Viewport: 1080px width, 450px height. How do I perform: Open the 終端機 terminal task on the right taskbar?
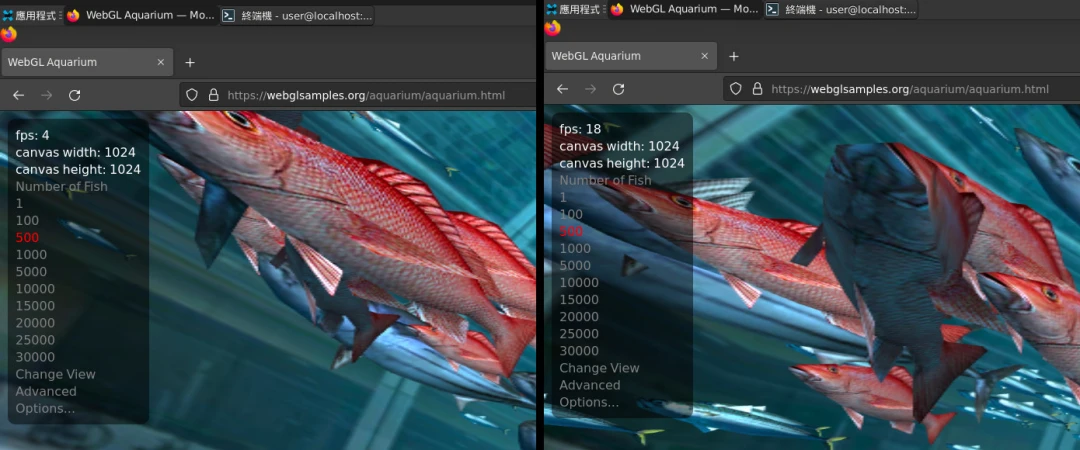pyautogui.click(x=841, y=9)
